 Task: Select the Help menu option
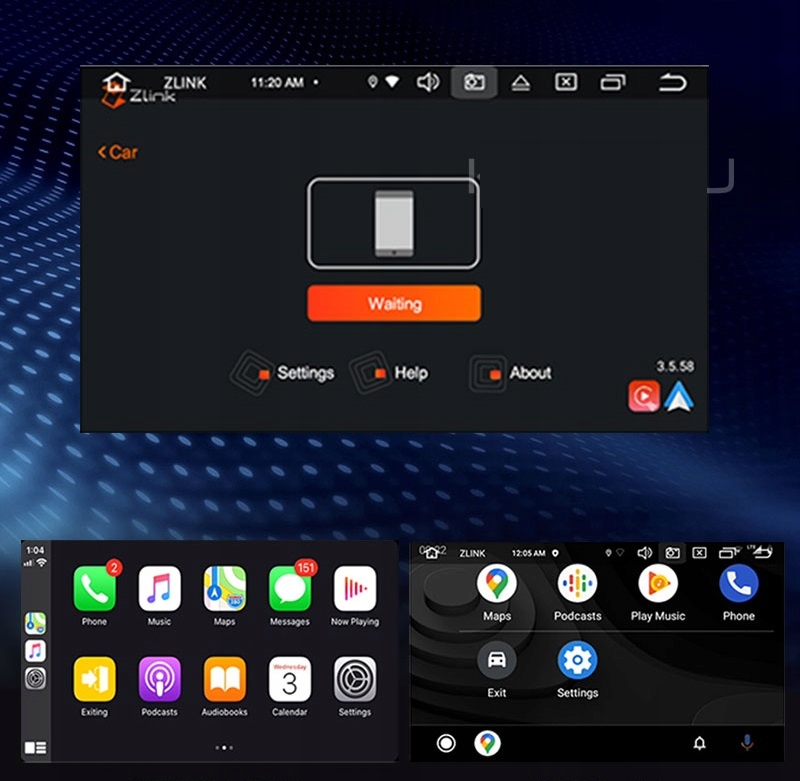tap(410, 373)
